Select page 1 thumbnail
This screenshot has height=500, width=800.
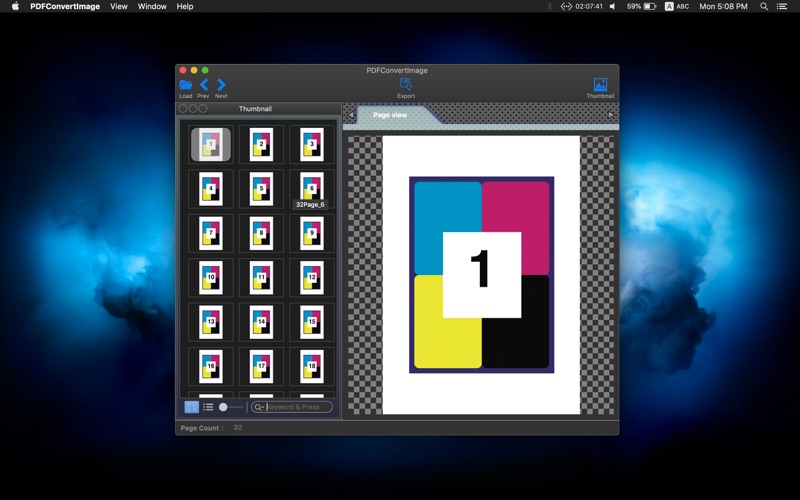point(211,144)
